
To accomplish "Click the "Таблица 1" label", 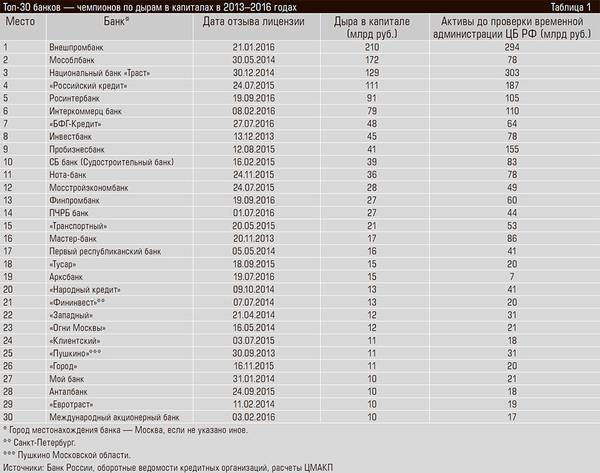I will click(571, 7).
